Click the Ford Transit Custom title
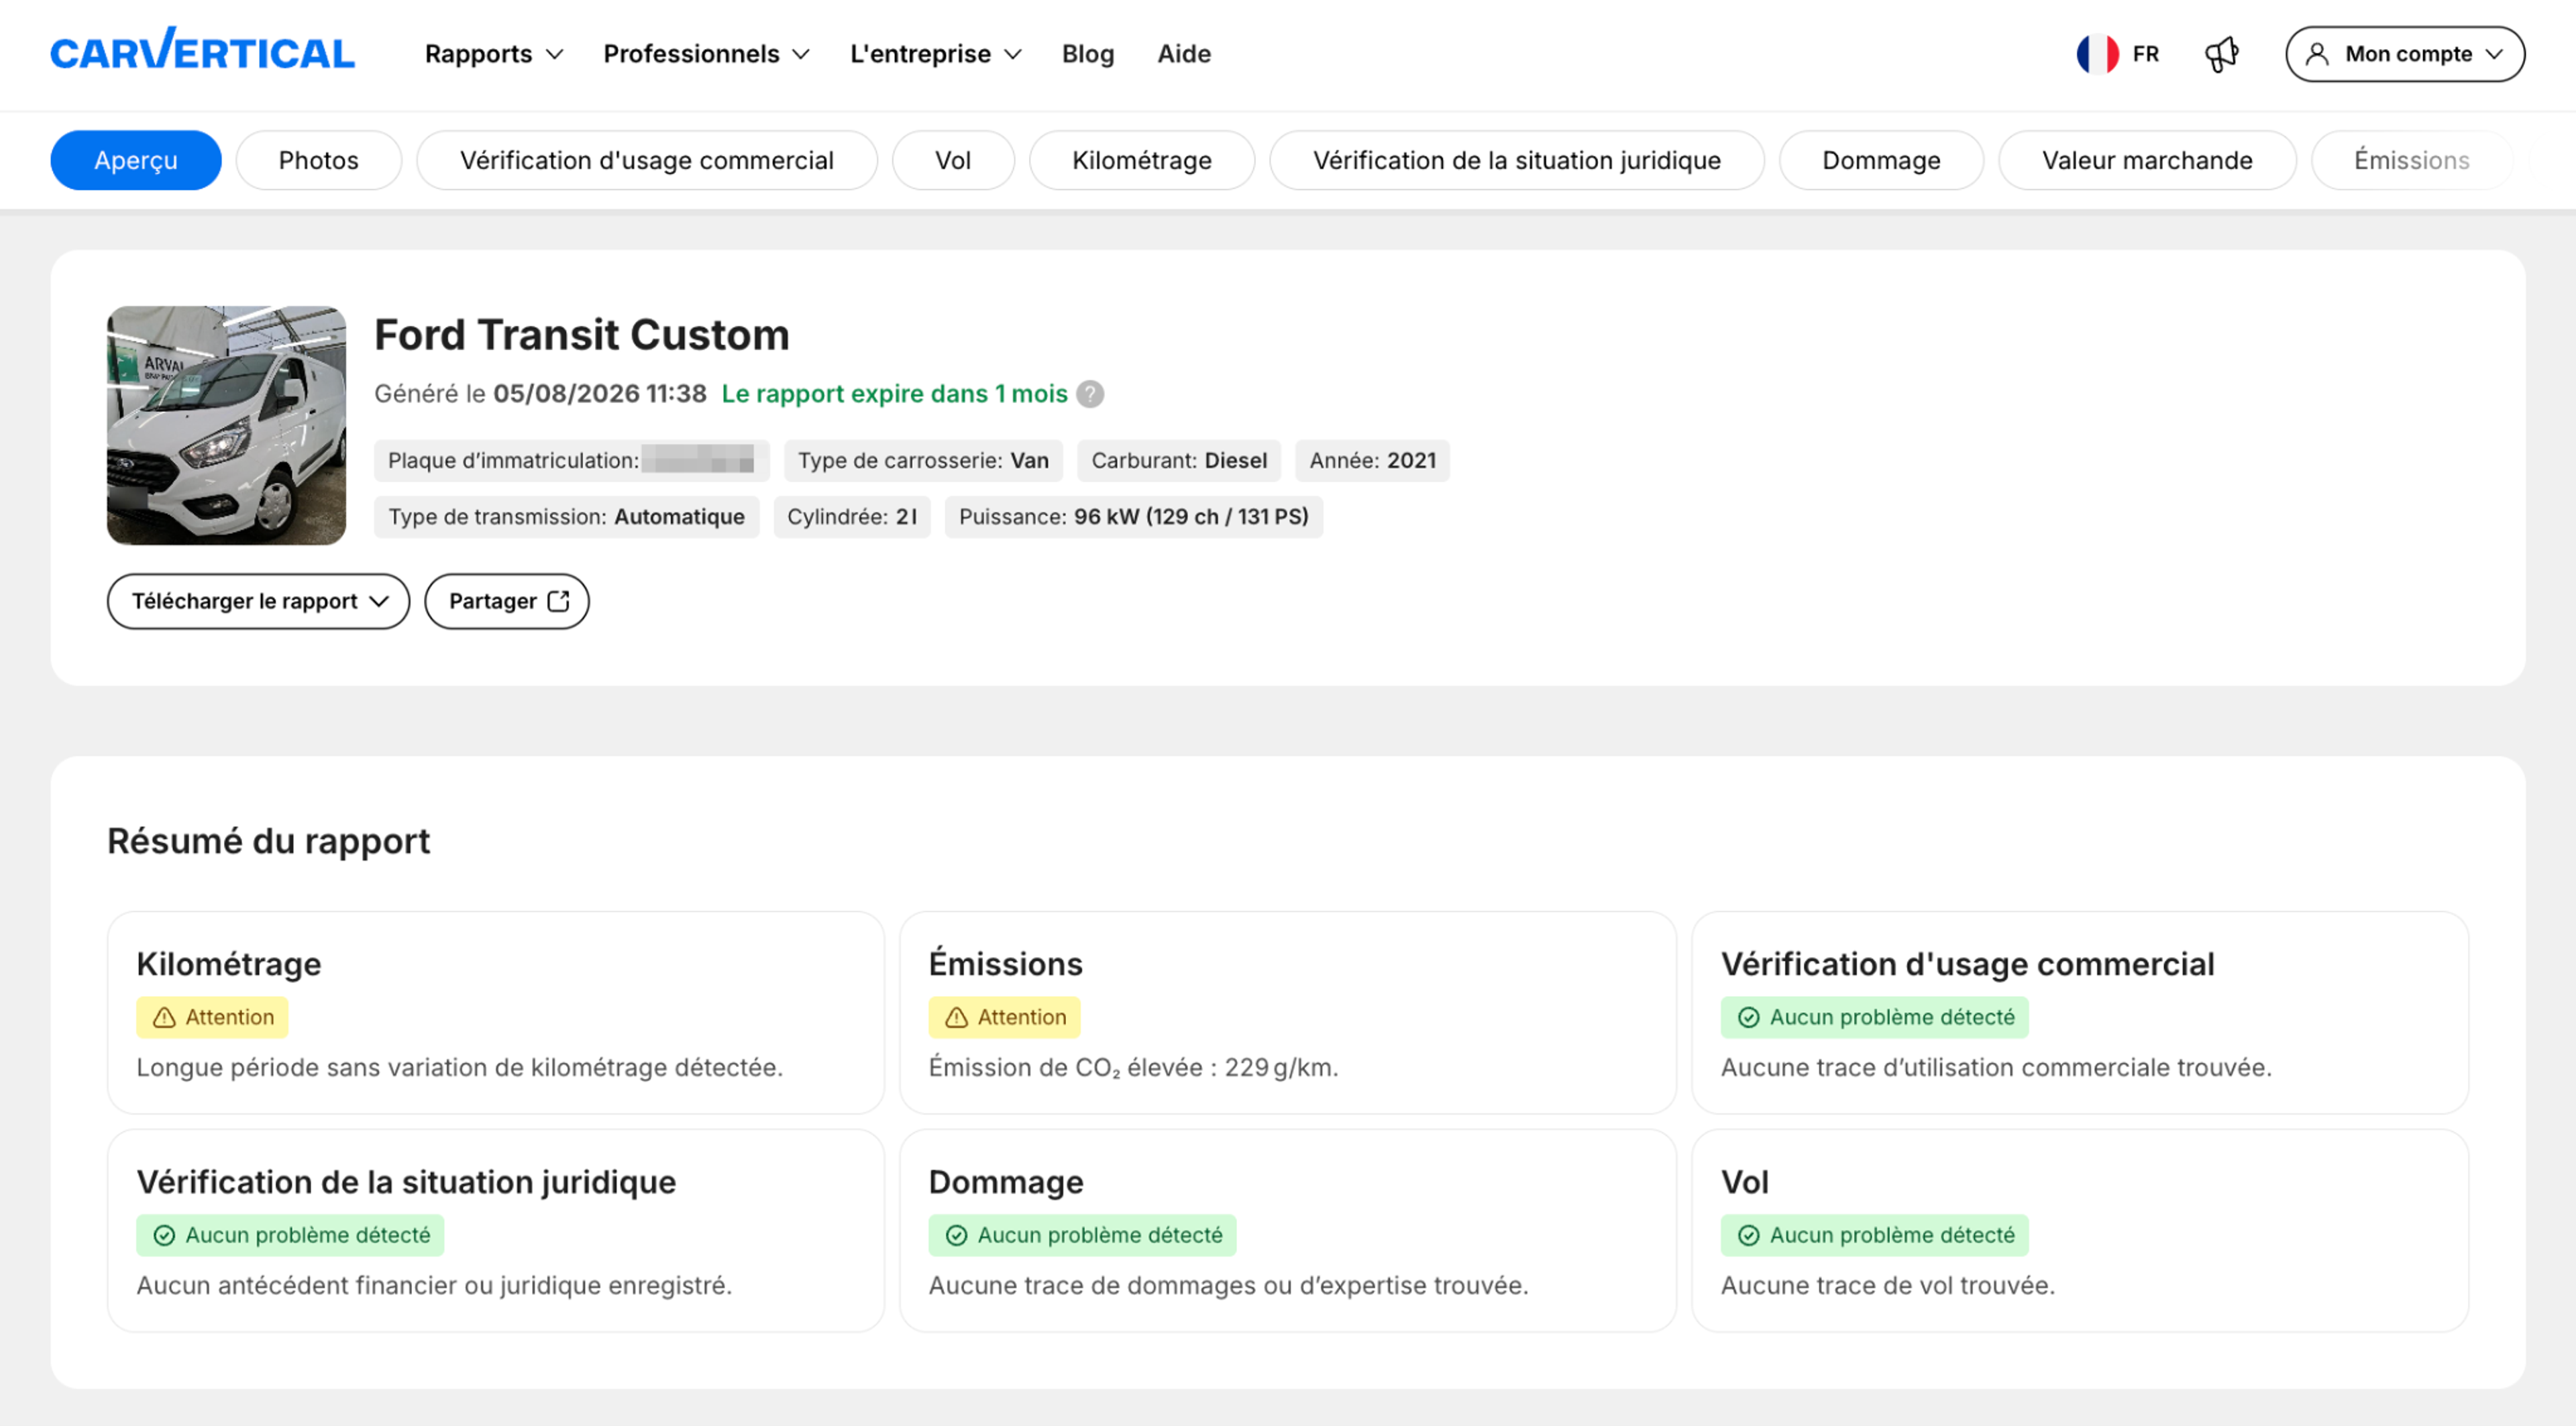Viewport: 2576px width, 1426px height. 582,335
